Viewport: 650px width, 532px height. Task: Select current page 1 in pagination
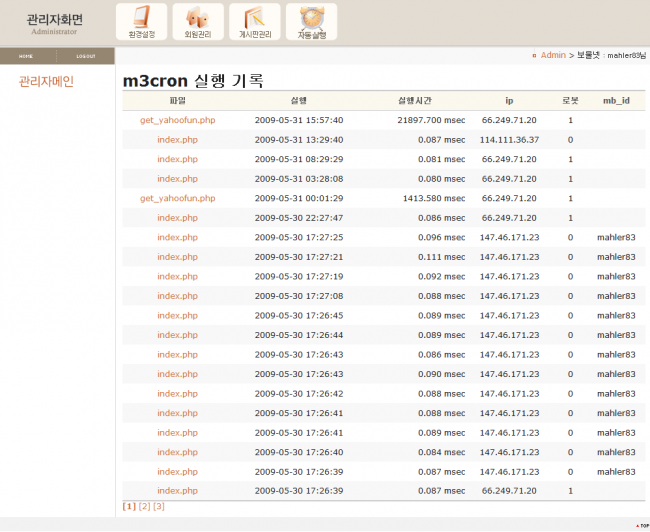click(x=128, y=507)
